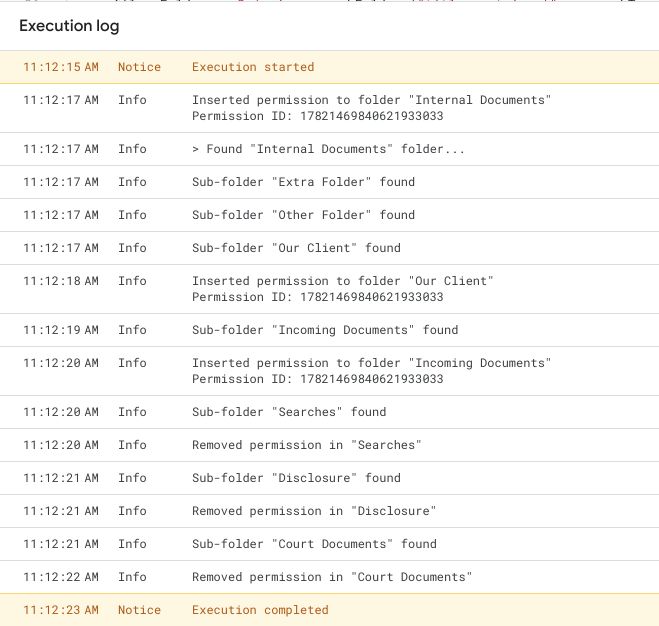Select '> Found "Internal Documents" folder...' entry
Screen dimensions: 659x626
pos(328,149)
